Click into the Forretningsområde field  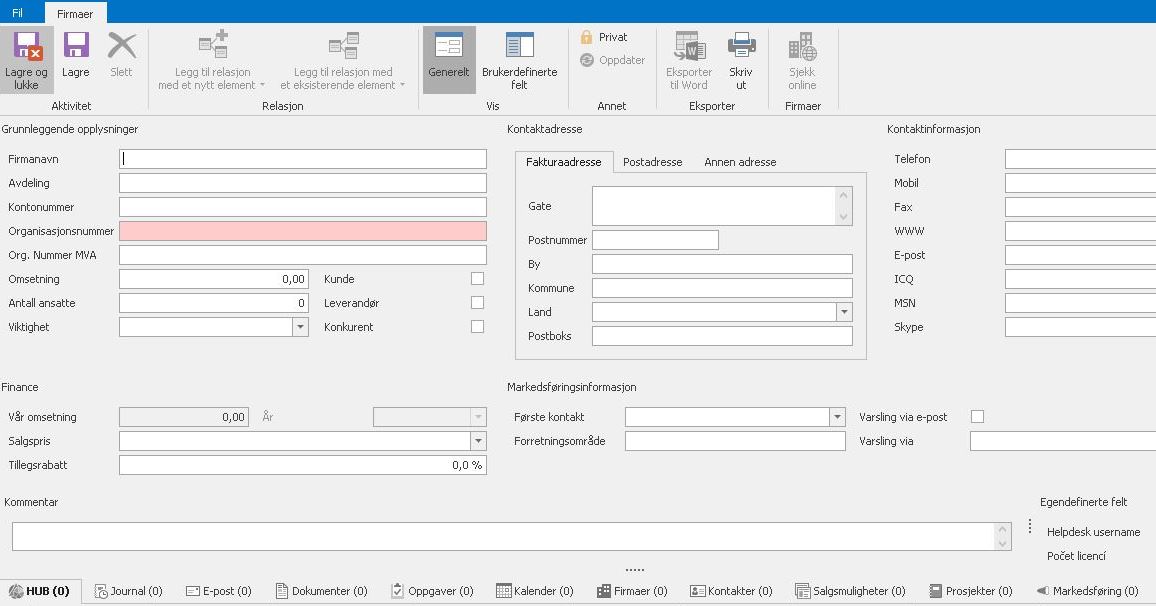(735, 441)
